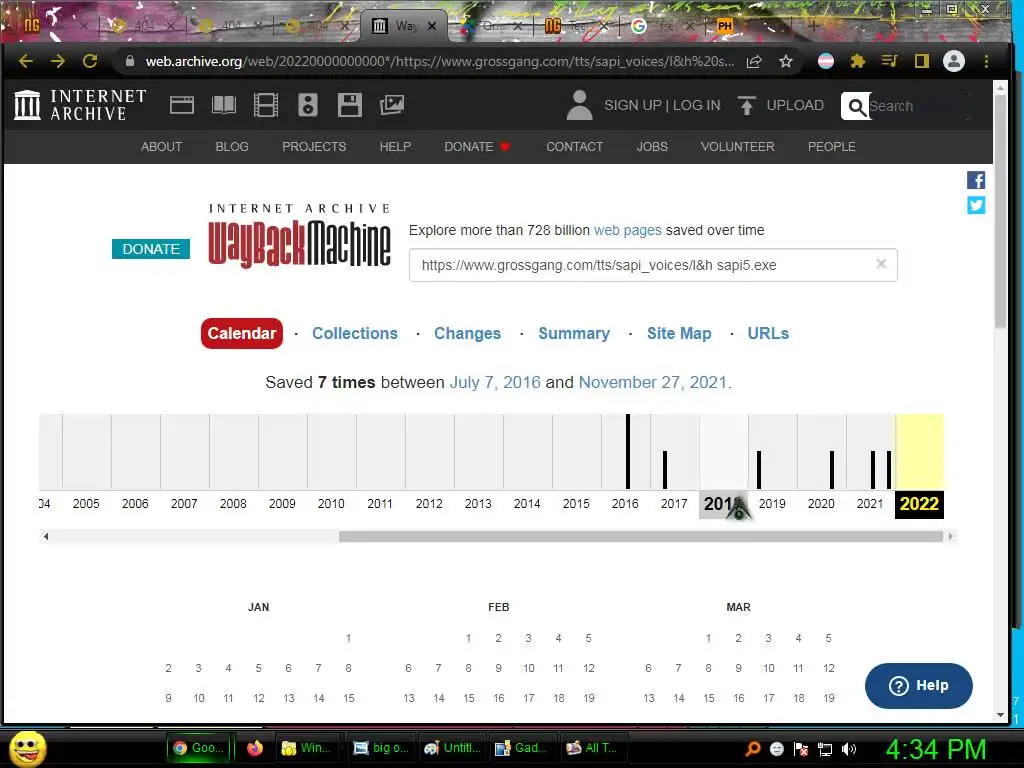Image resolution: width=1024 pixels, height=768 pixels.
Task: Open the PEOPLE menu item
Action: 831,146
